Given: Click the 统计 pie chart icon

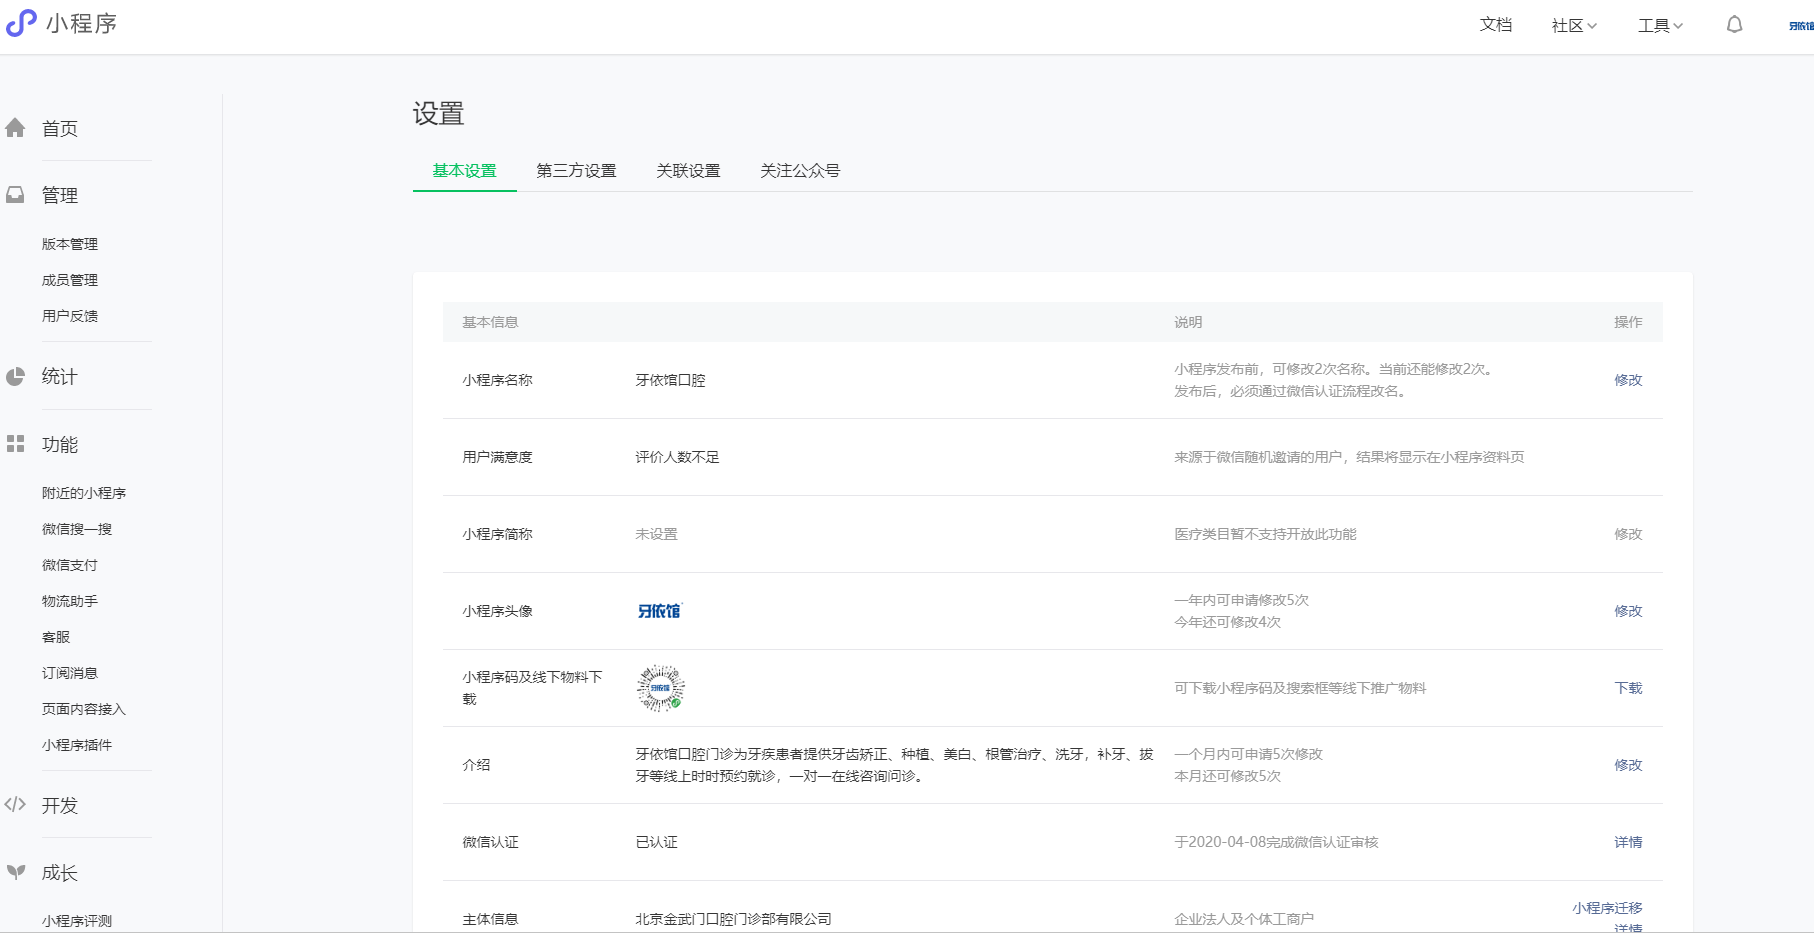Looking at the screenshot, I should (x=15, y=377).
